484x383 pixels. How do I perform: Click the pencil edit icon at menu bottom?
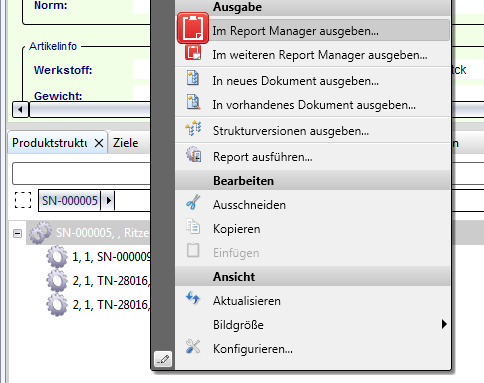coord(163,359)
